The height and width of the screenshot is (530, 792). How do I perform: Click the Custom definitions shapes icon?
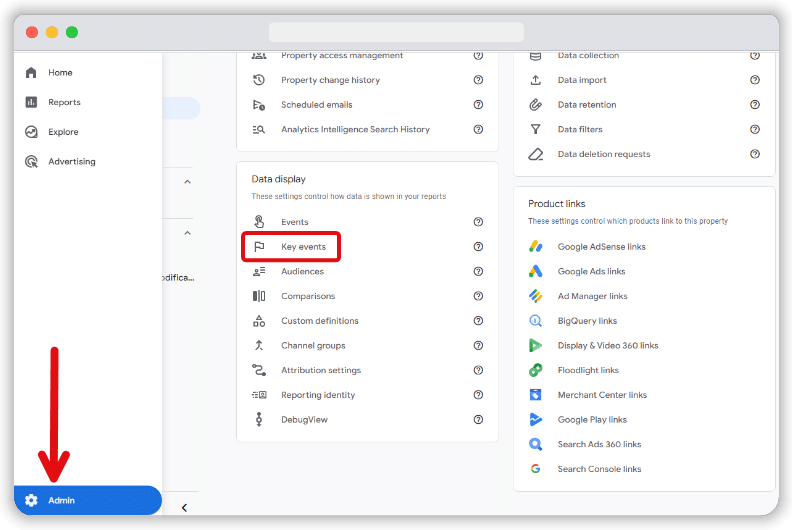click(x=259, y=321)
